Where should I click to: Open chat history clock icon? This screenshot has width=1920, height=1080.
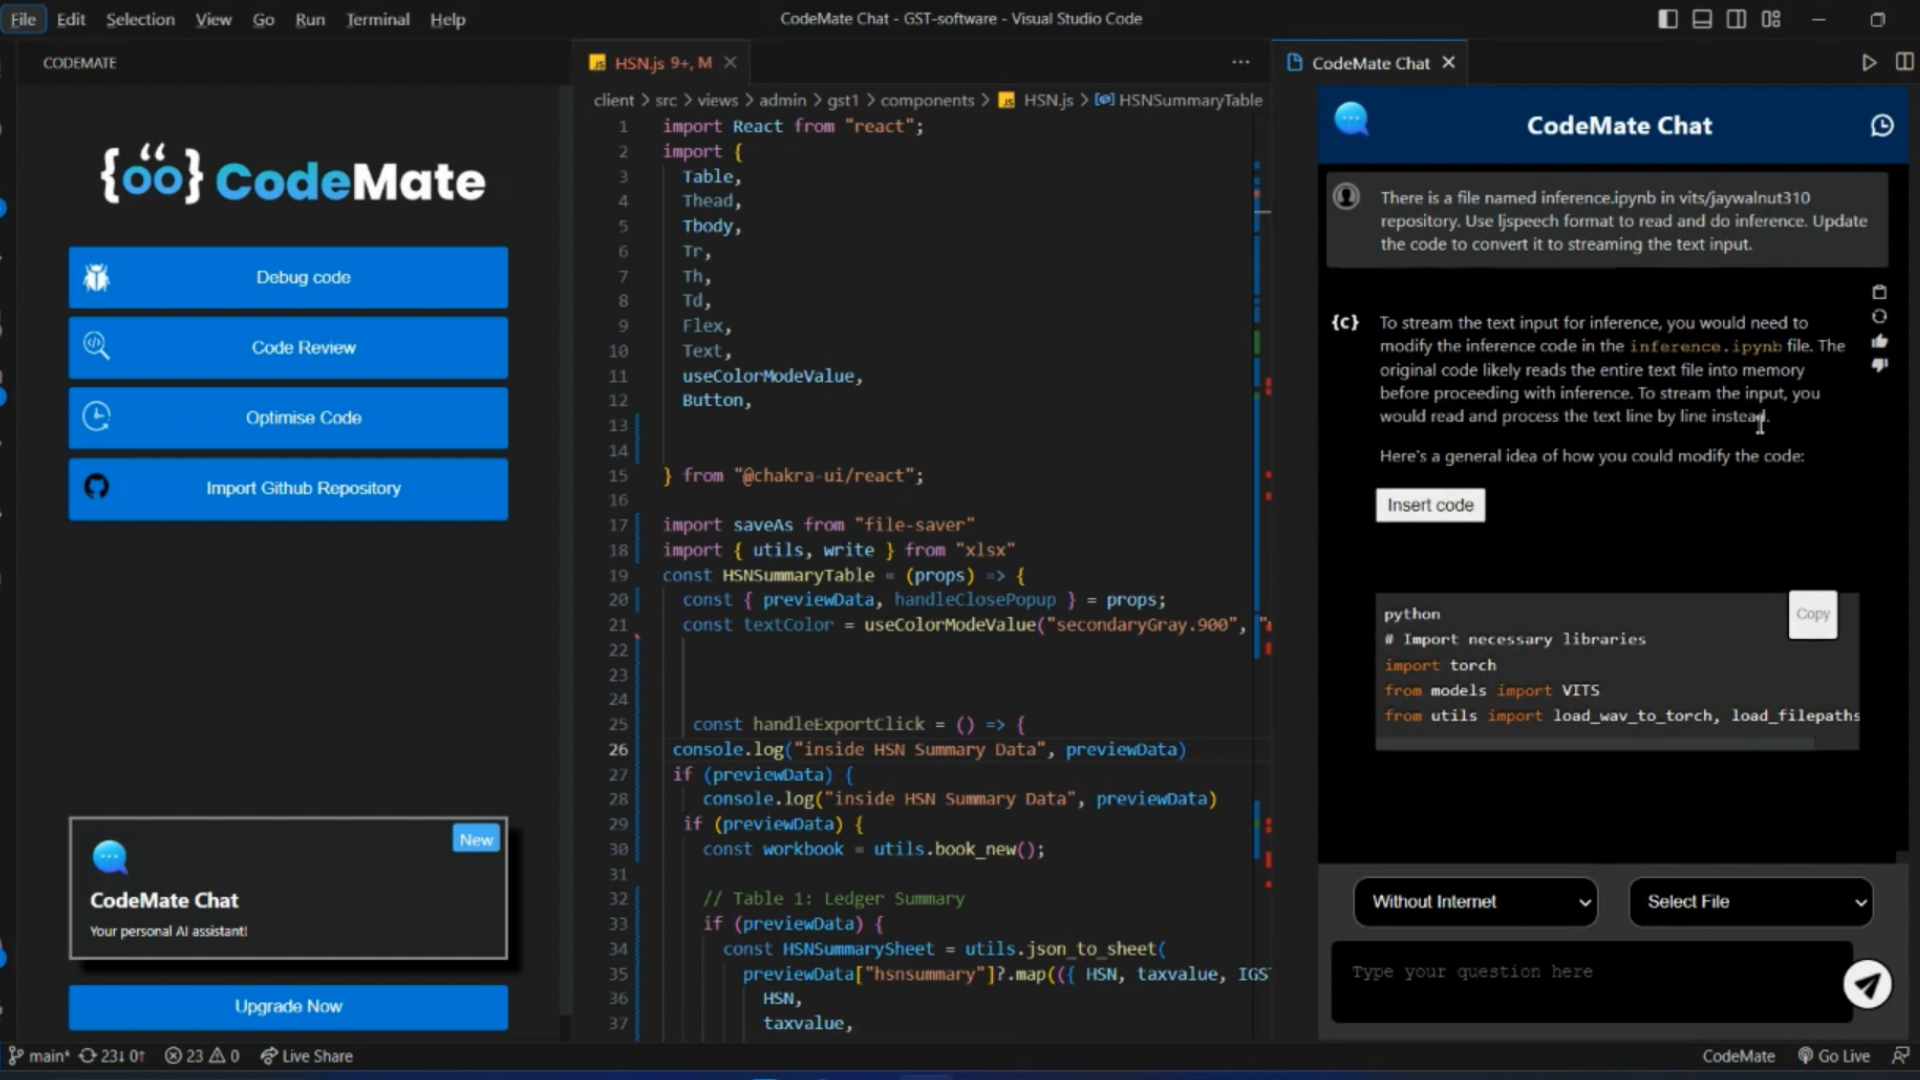point(1882,125)
